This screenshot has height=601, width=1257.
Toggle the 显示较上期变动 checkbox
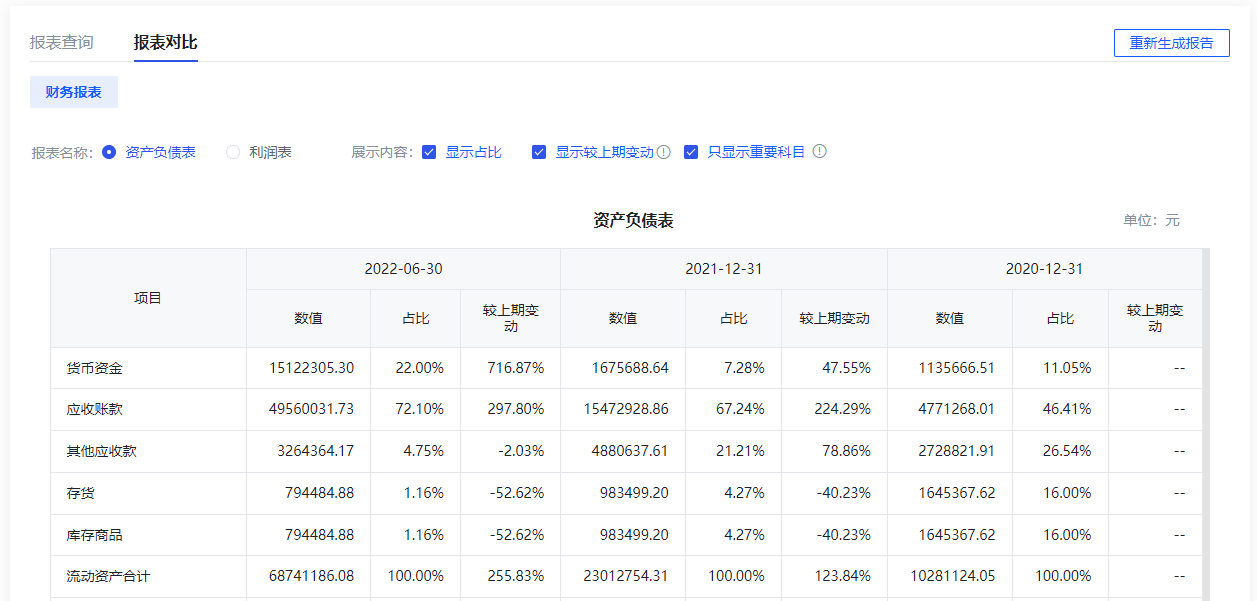539,152
